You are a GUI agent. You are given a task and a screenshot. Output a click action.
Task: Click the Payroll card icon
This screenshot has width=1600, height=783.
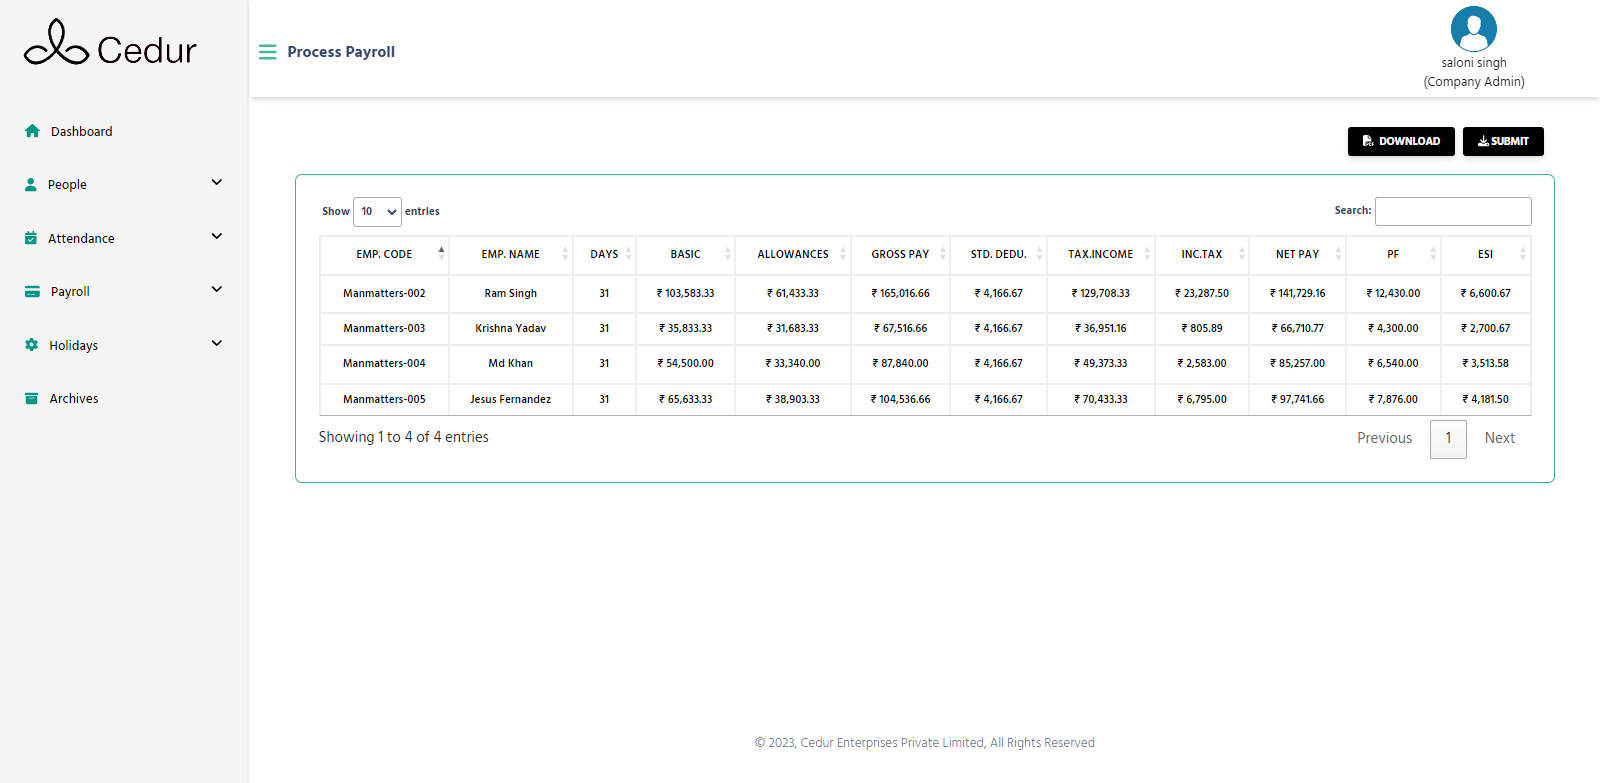click(x=32, y=292)
